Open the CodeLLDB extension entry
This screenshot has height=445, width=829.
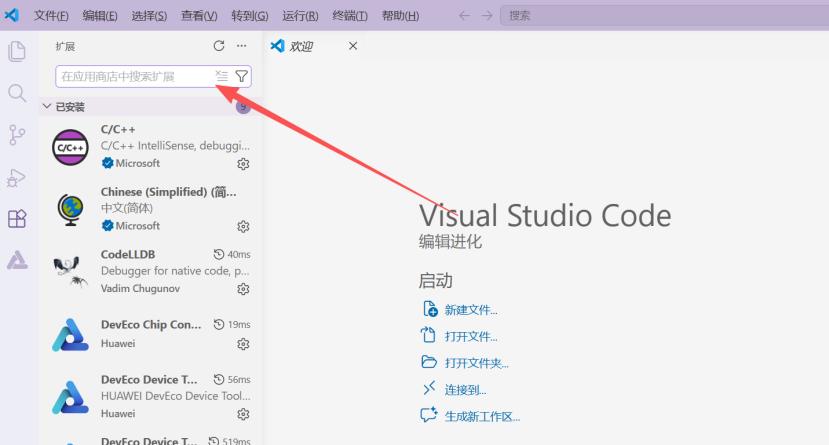pos(151,272)
